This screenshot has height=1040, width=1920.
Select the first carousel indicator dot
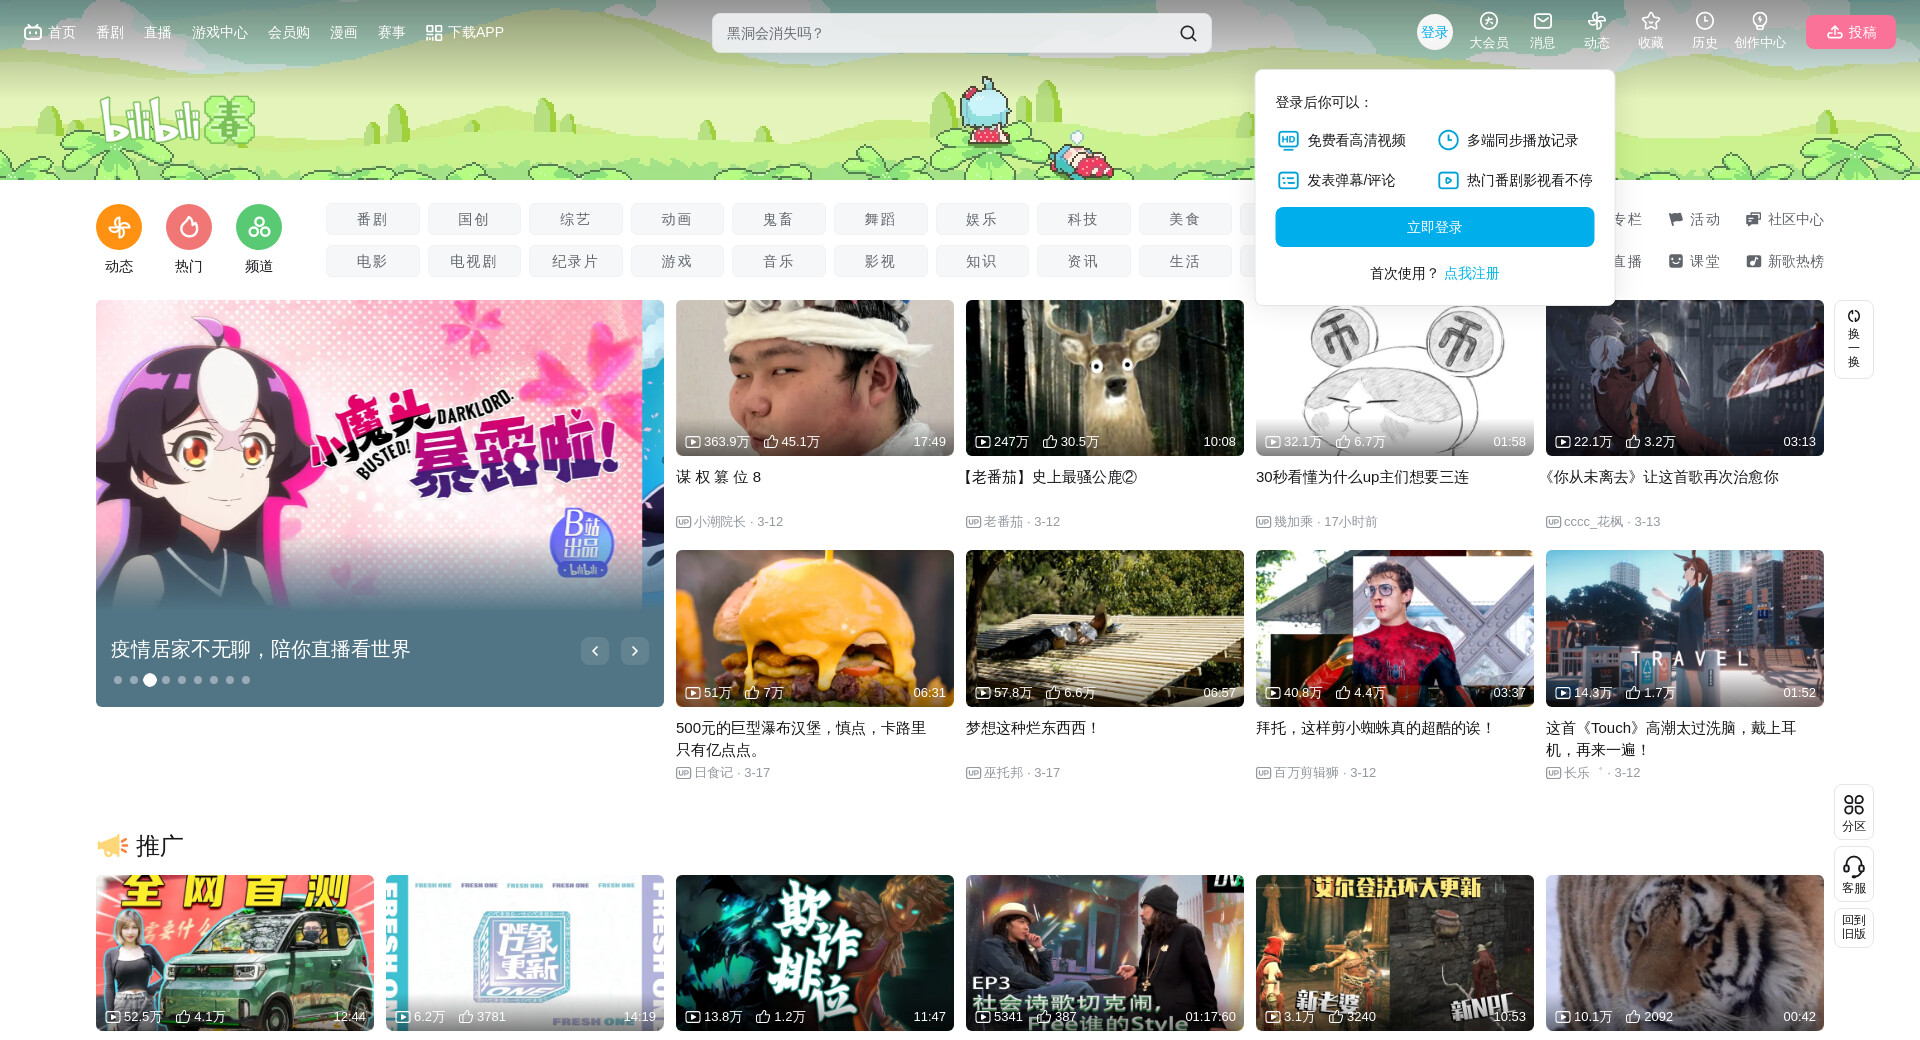coord(118,680)
